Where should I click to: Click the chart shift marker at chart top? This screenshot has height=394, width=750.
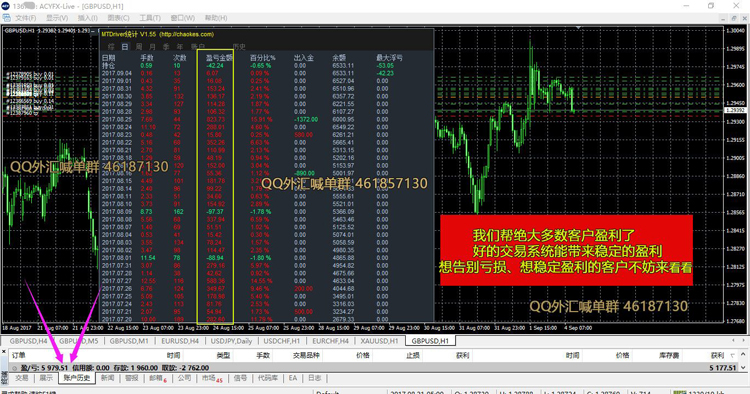pos(578,28)
